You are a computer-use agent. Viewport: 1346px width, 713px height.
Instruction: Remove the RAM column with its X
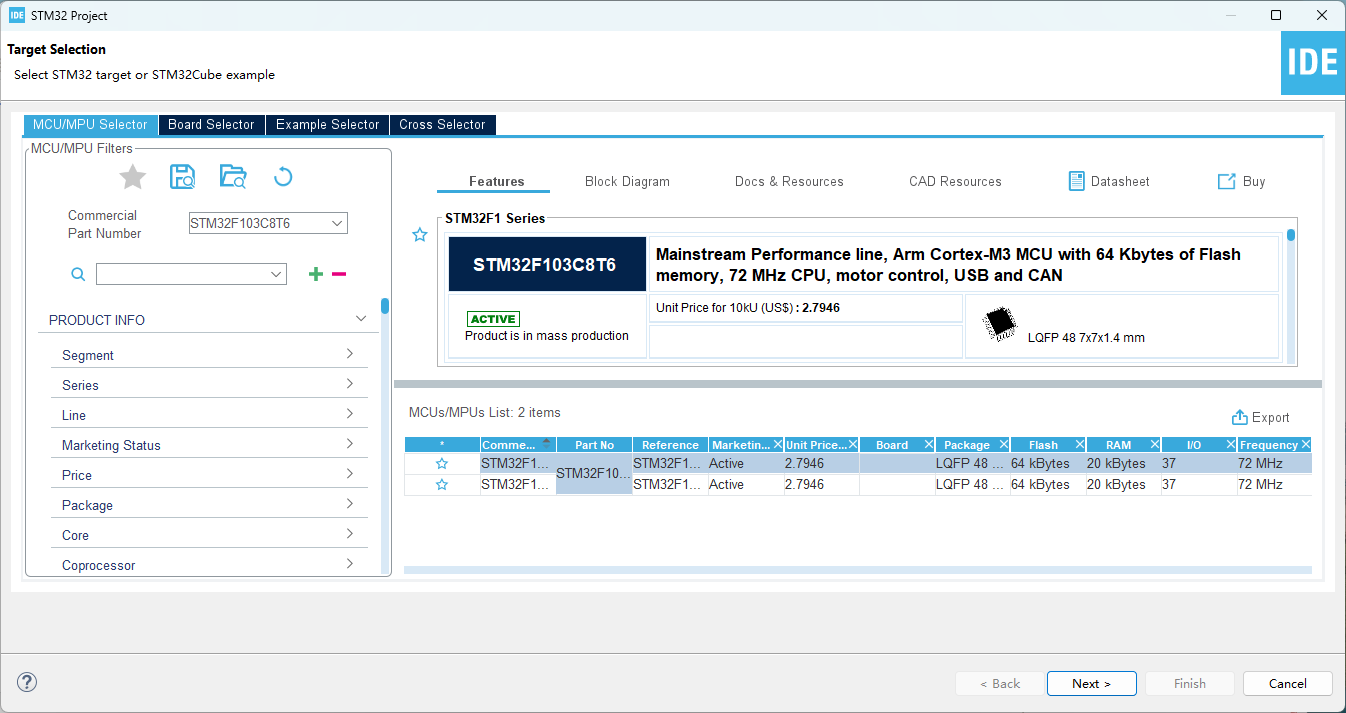click(x=1154, y=445)
